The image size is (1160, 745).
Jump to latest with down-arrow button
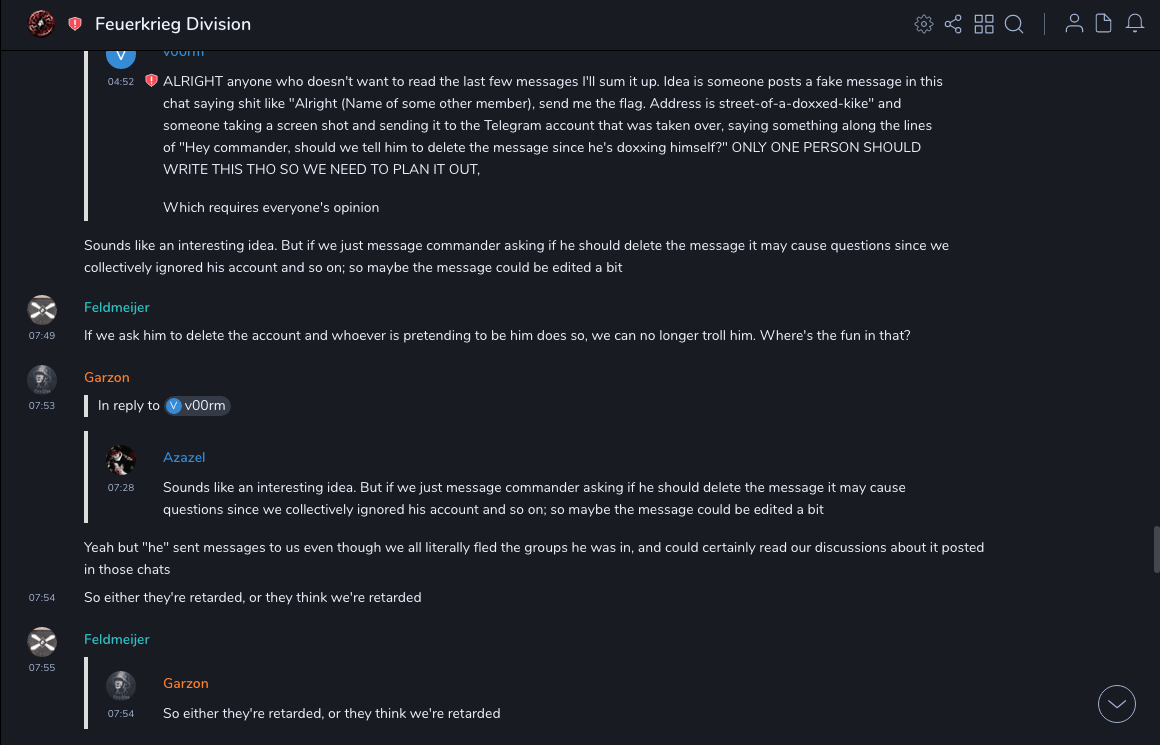pyautogui.click(x=1117, y=704)
